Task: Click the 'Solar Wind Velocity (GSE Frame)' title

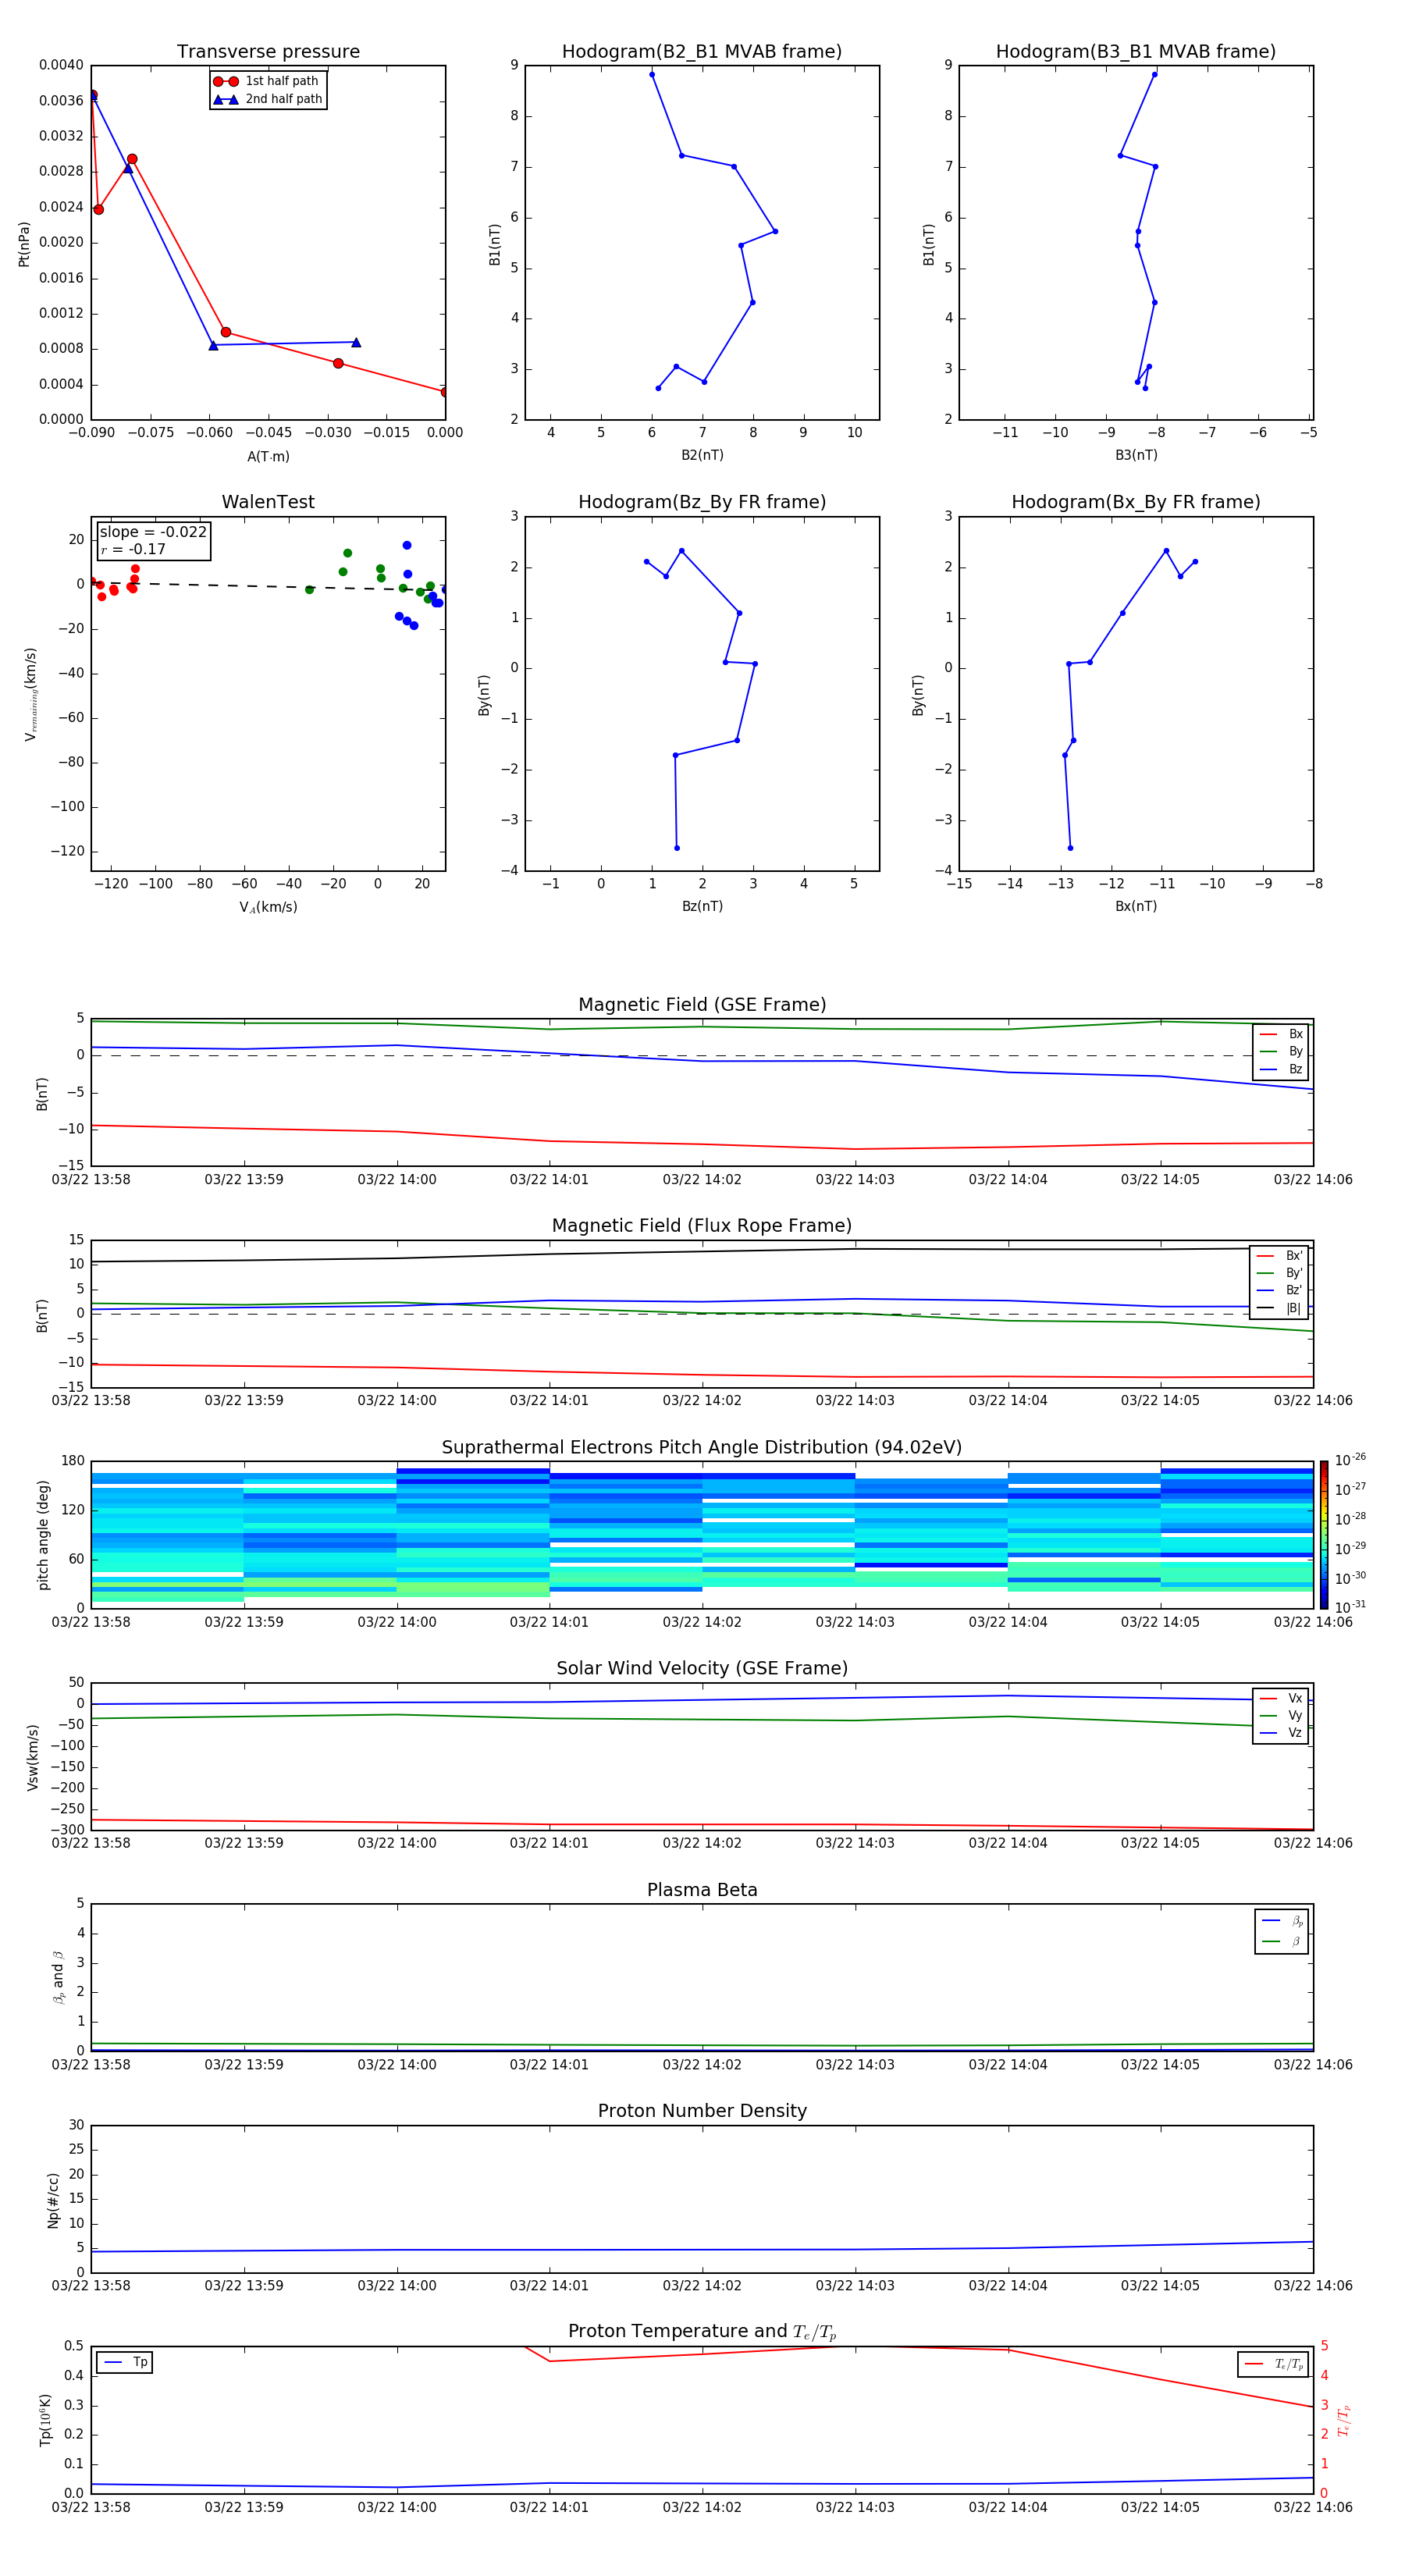Action: point(702,1669)
